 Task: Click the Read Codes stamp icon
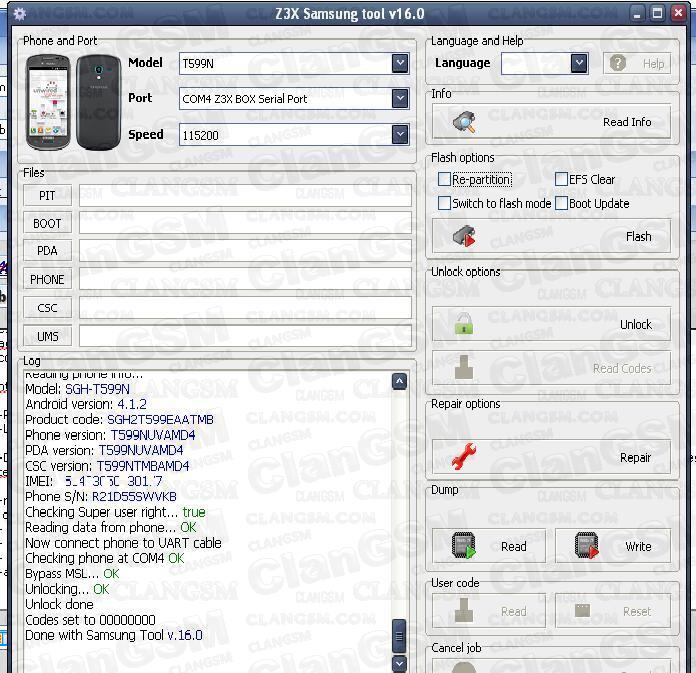(464, 367)
